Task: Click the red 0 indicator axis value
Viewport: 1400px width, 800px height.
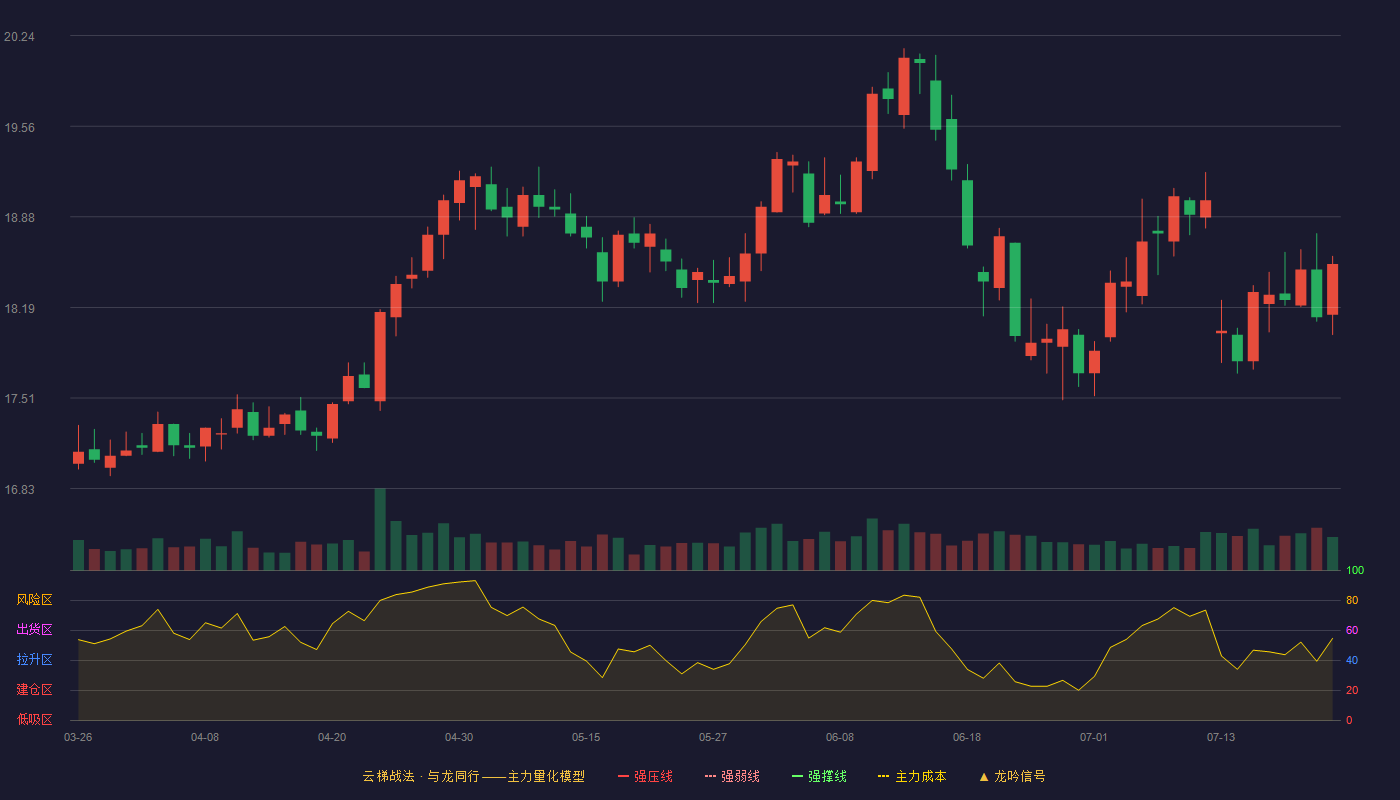Action: (1349, 720)
